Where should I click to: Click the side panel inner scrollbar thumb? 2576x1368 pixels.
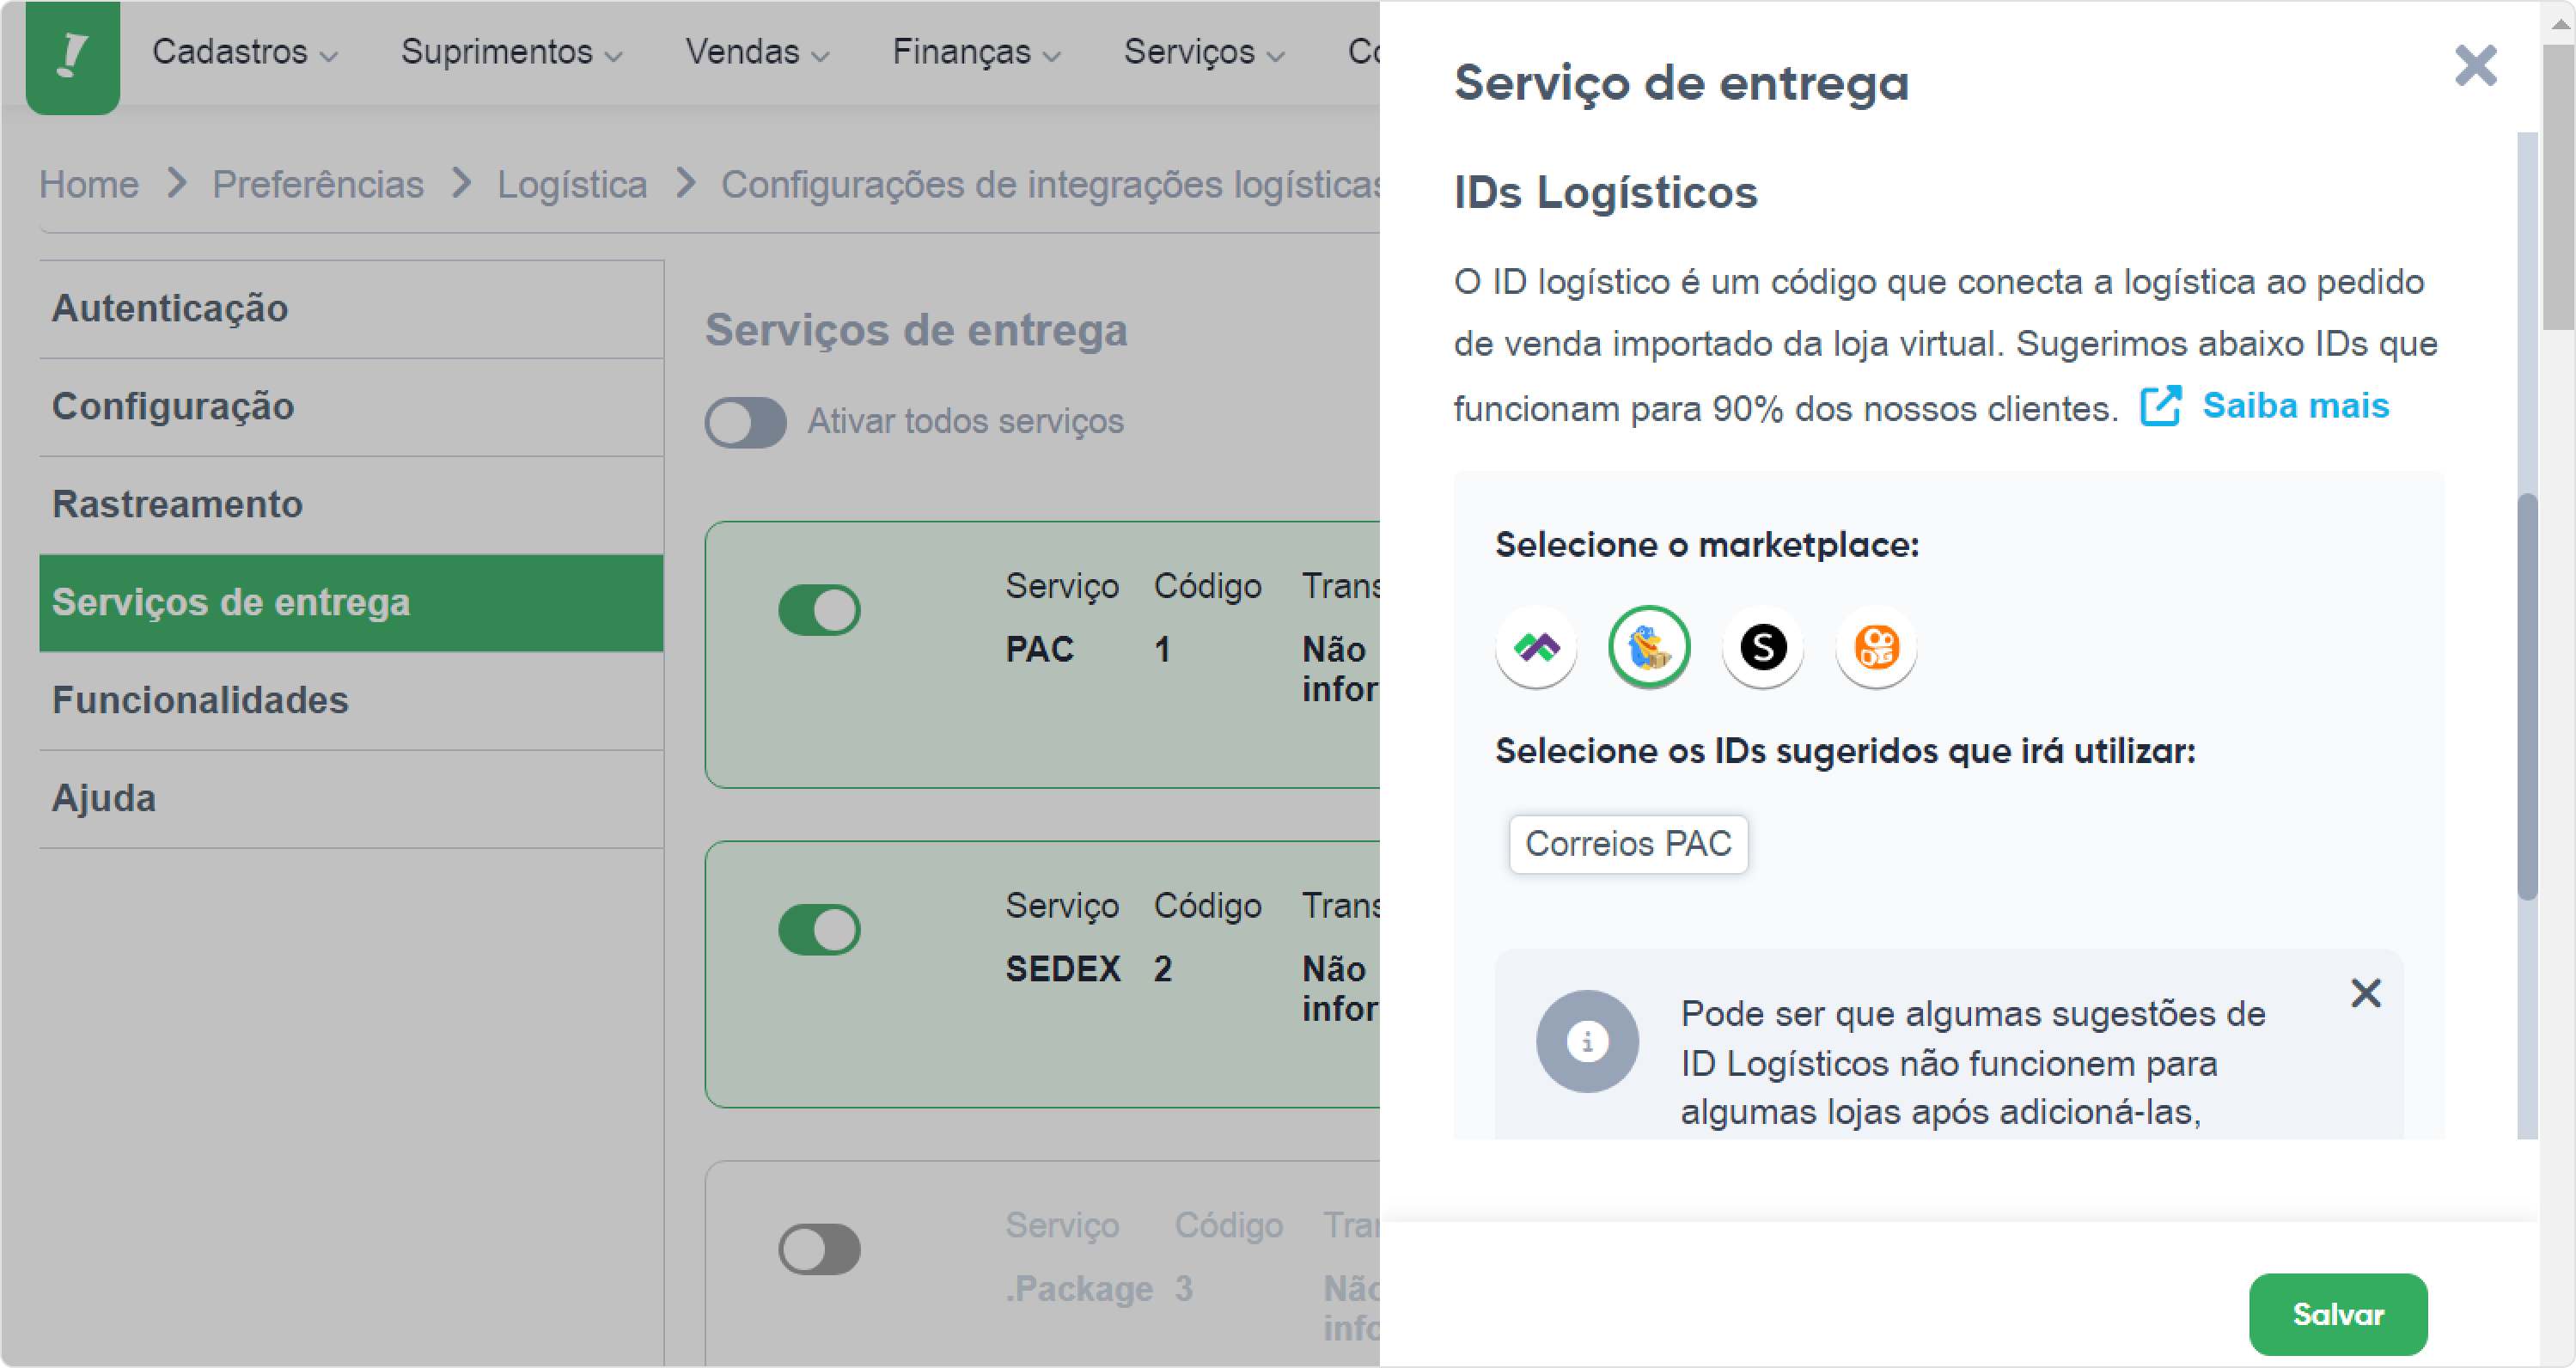tap(2527, 697)
